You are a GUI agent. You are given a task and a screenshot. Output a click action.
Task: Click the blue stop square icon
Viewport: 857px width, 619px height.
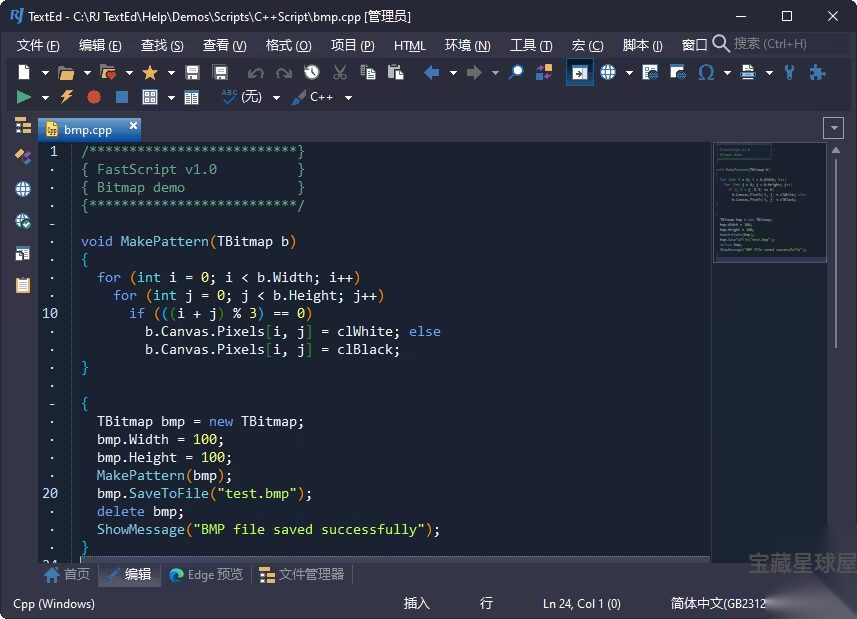[122, 97]
